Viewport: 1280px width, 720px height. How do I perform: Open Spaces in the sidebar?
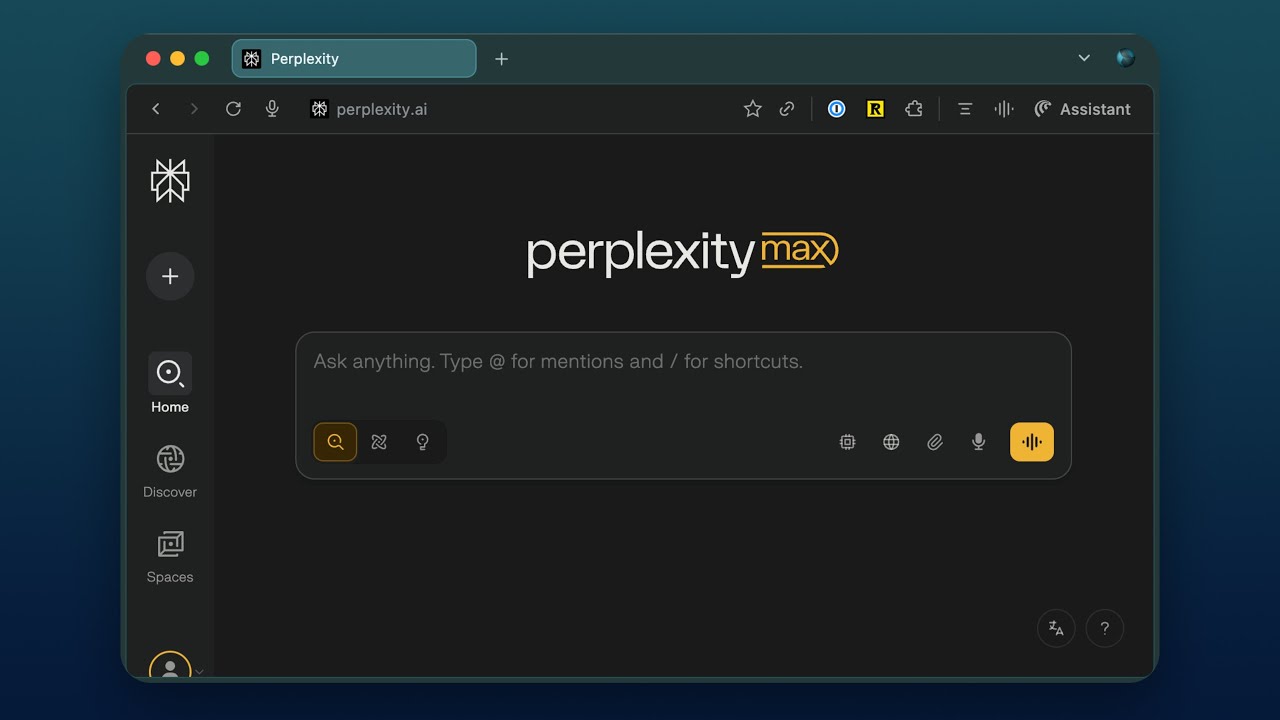170,556
